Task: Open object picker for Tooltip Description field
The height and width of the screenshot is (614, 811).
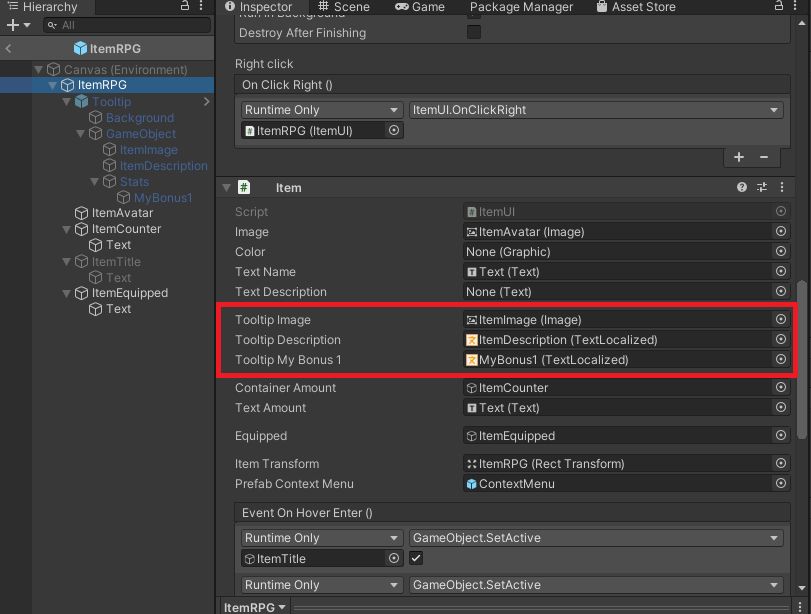Action: coord(781,339)
